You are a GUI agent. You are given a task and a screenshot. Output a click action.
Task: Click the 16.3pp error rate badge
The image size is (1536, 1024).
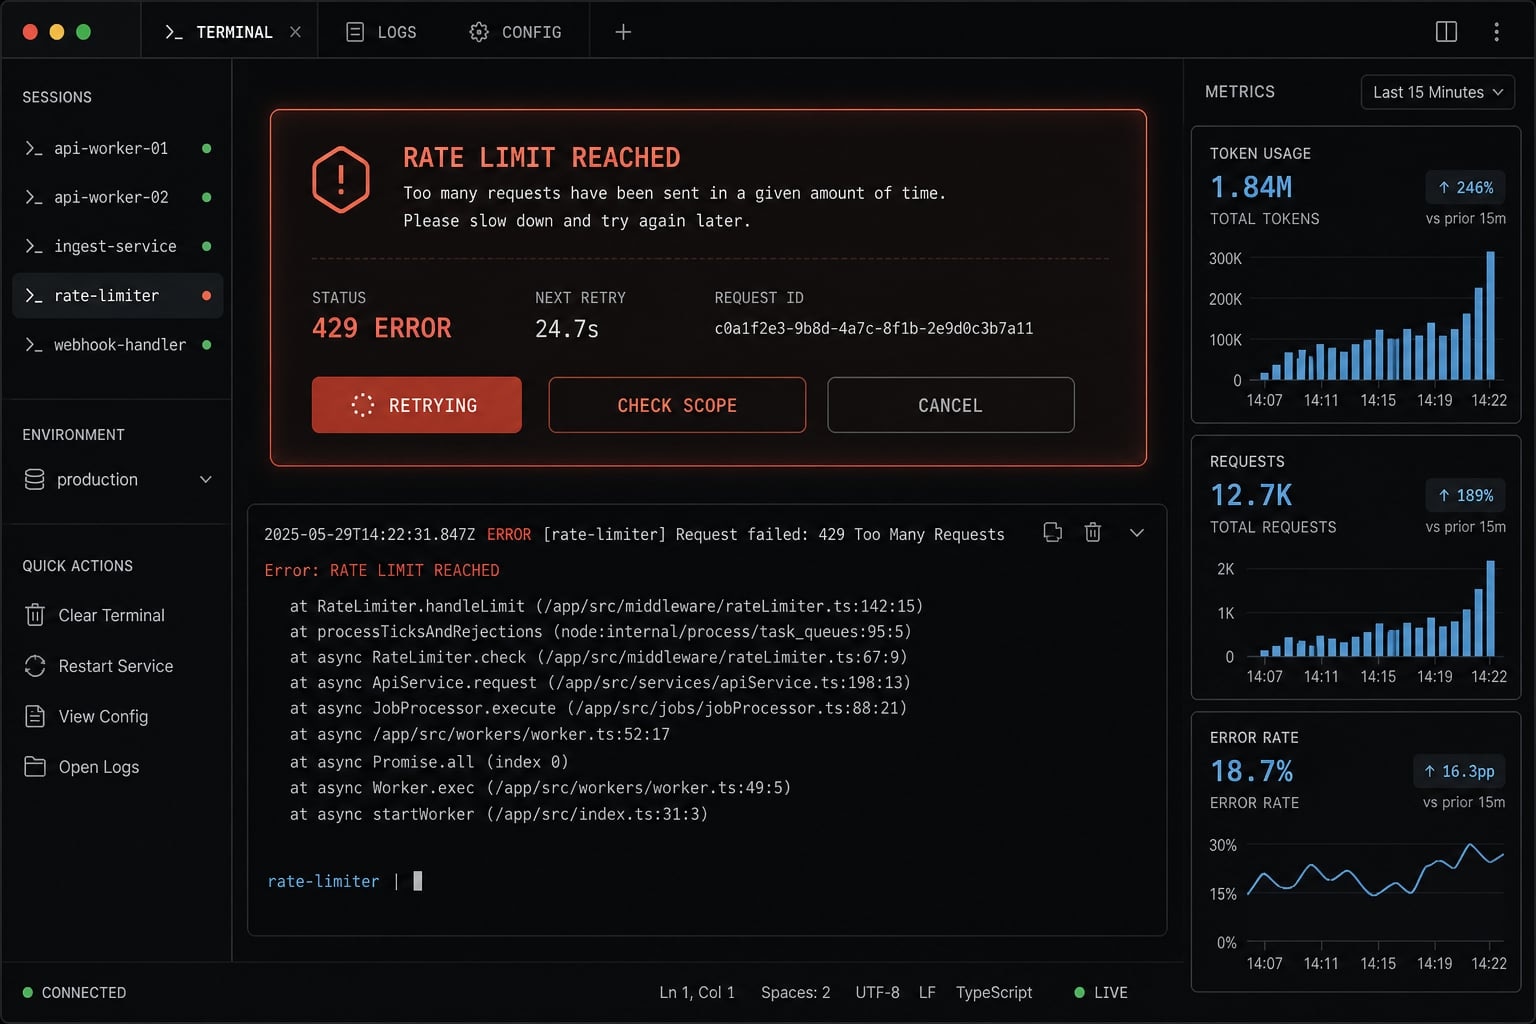coord(1459,771)
